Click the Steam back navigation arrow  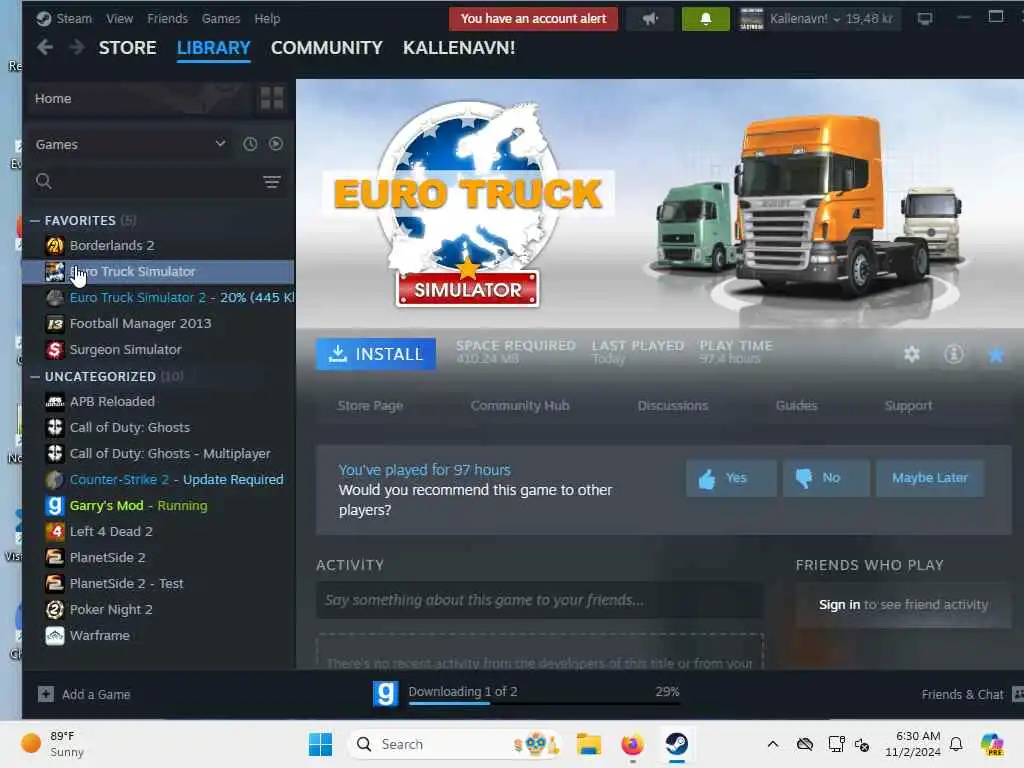pos(44,47)
